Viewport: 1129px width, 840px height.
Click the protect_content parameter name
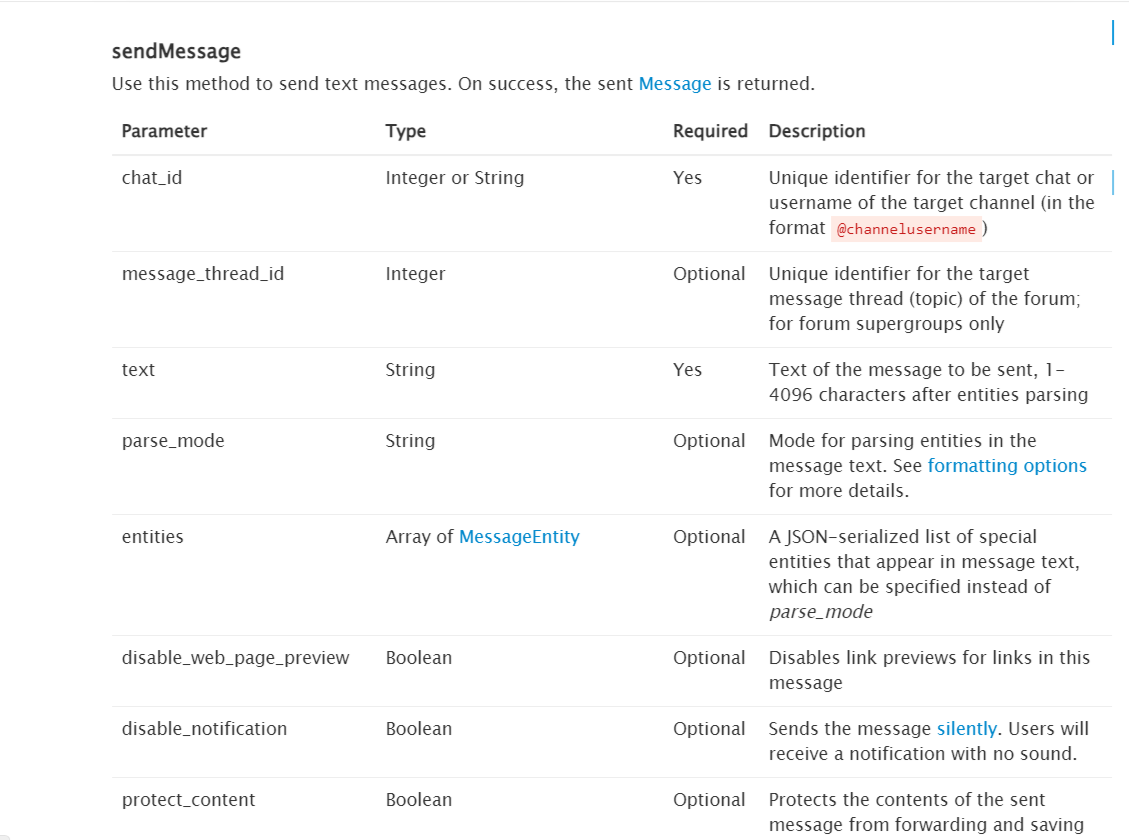point(189,800)
